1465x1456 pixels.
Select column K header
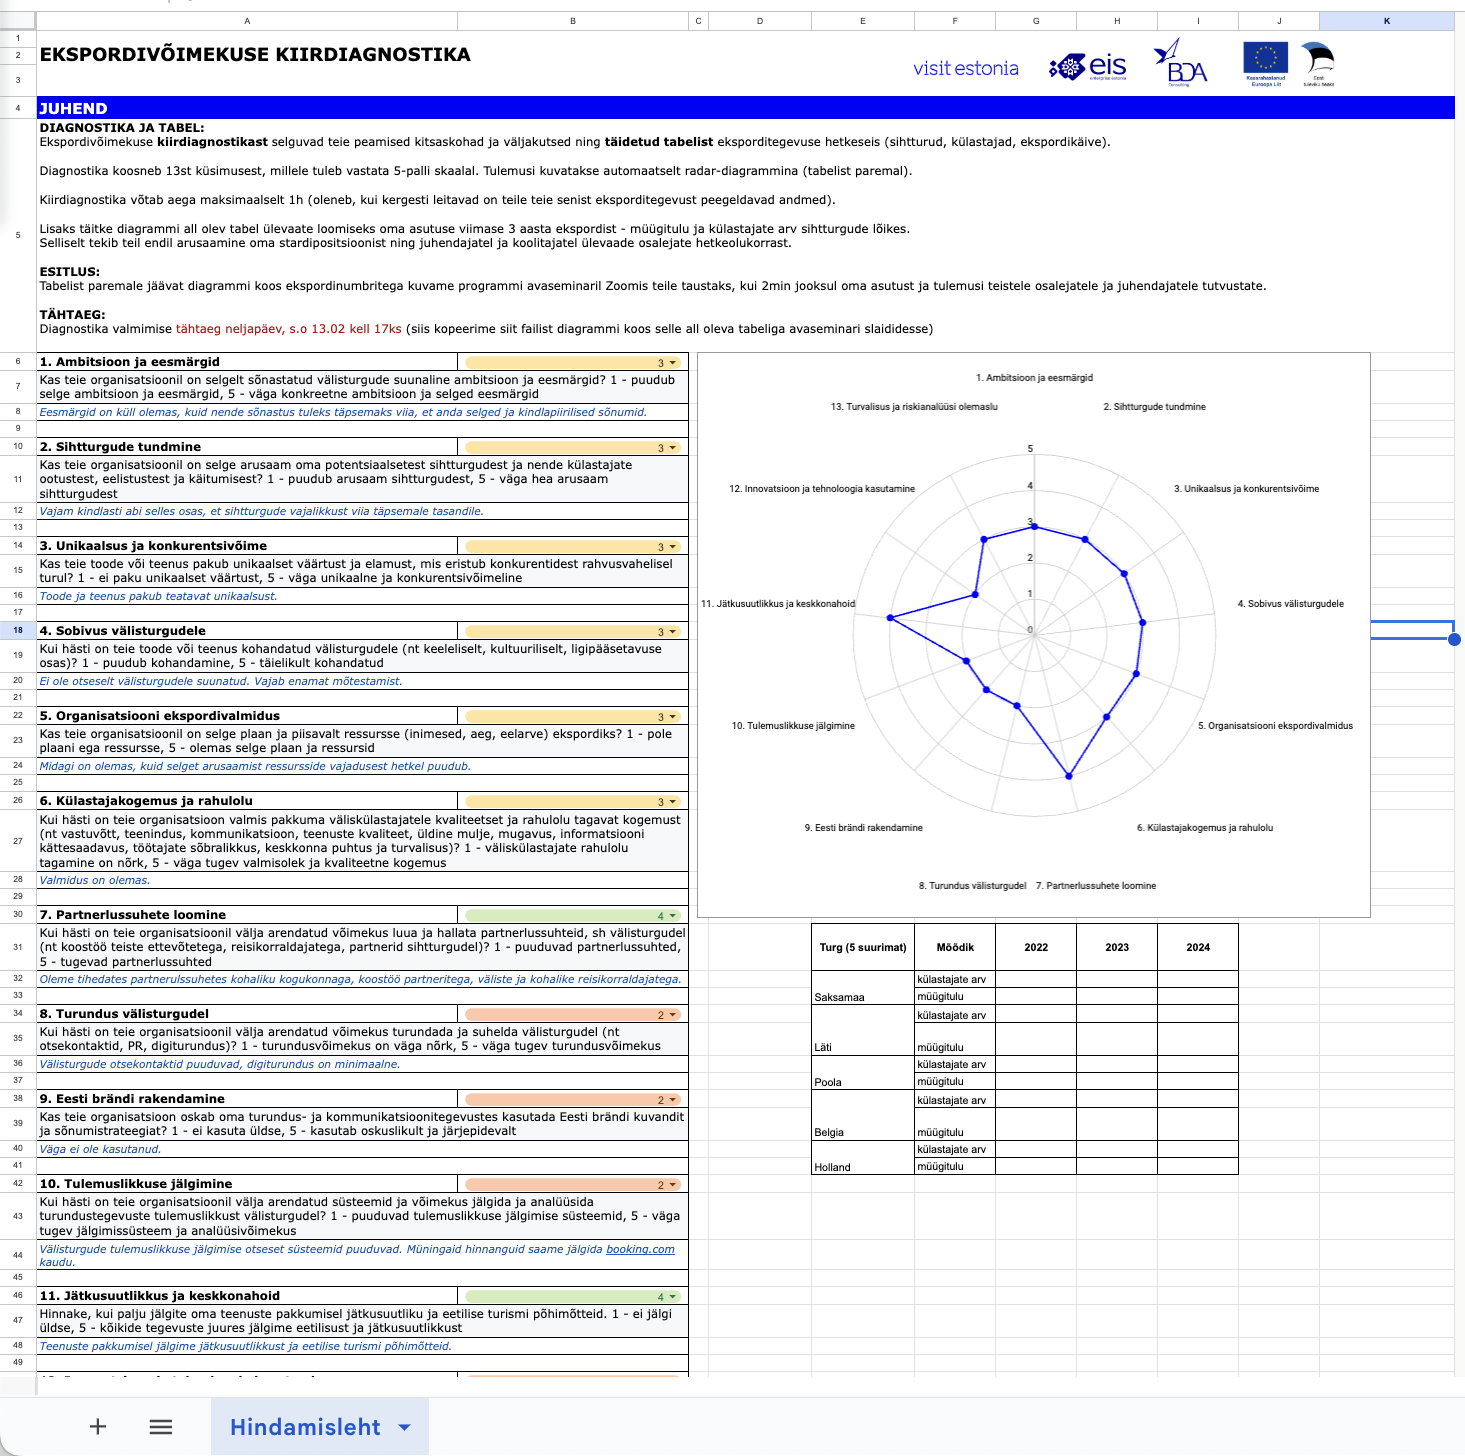pos(1387,21)
